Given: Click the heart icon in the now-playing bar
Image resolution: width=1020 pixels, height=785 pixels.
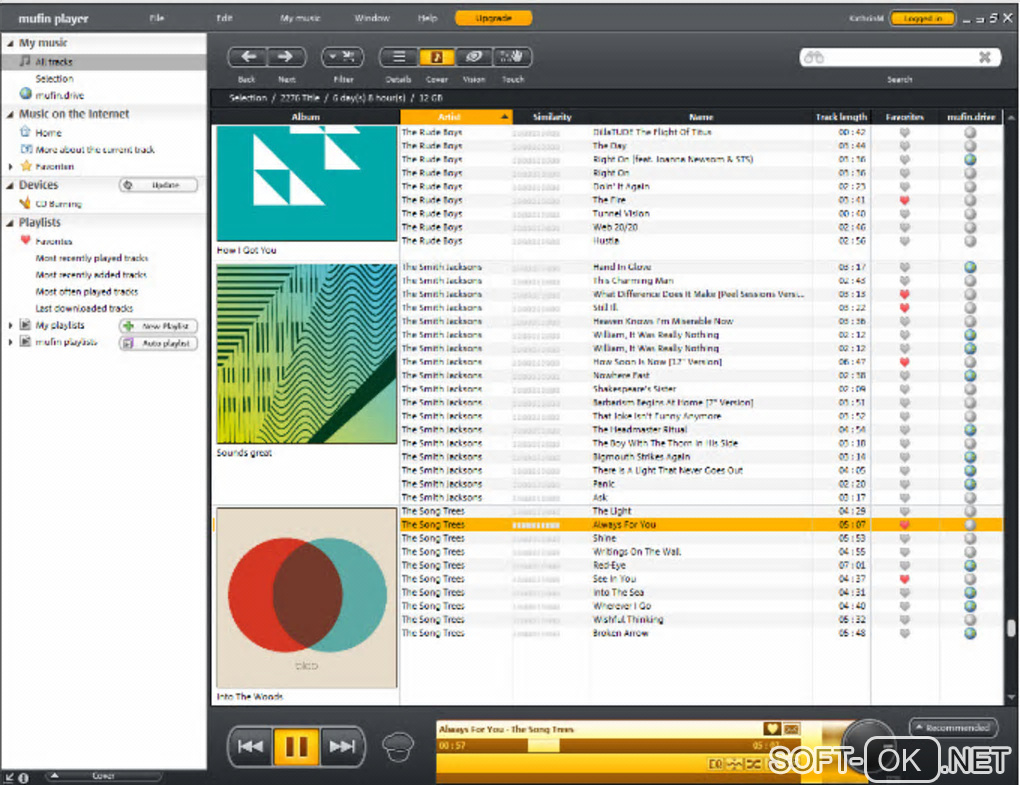Looking at the screenshot, I should 772,729.
